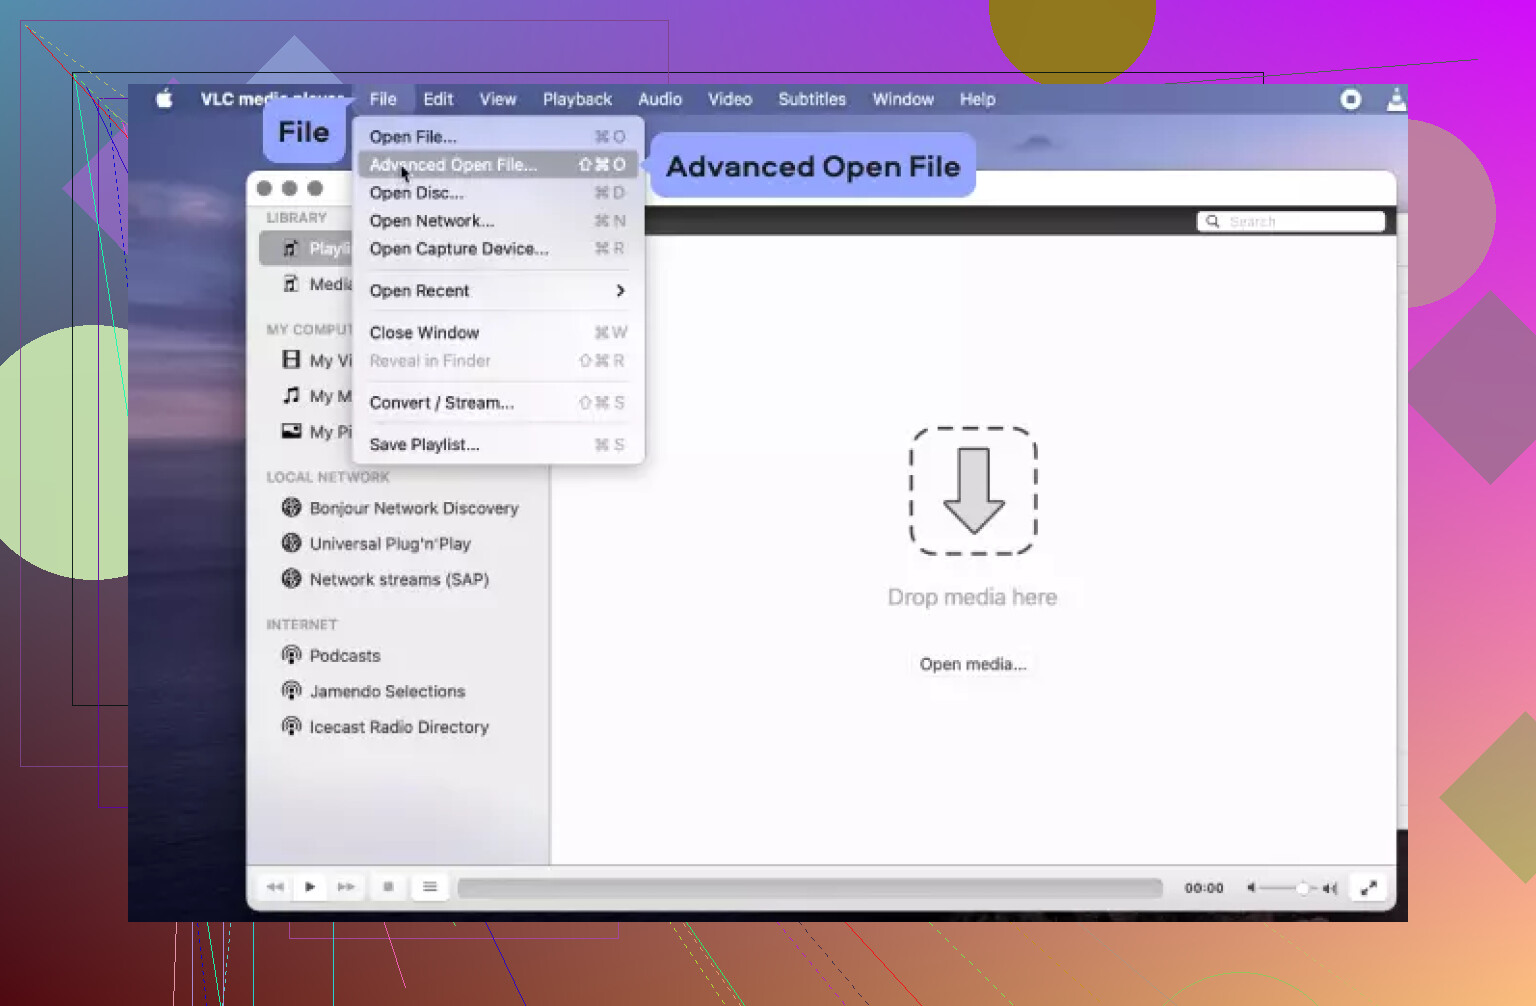Select Playlist in the Library sidebar

pos(306,248)
